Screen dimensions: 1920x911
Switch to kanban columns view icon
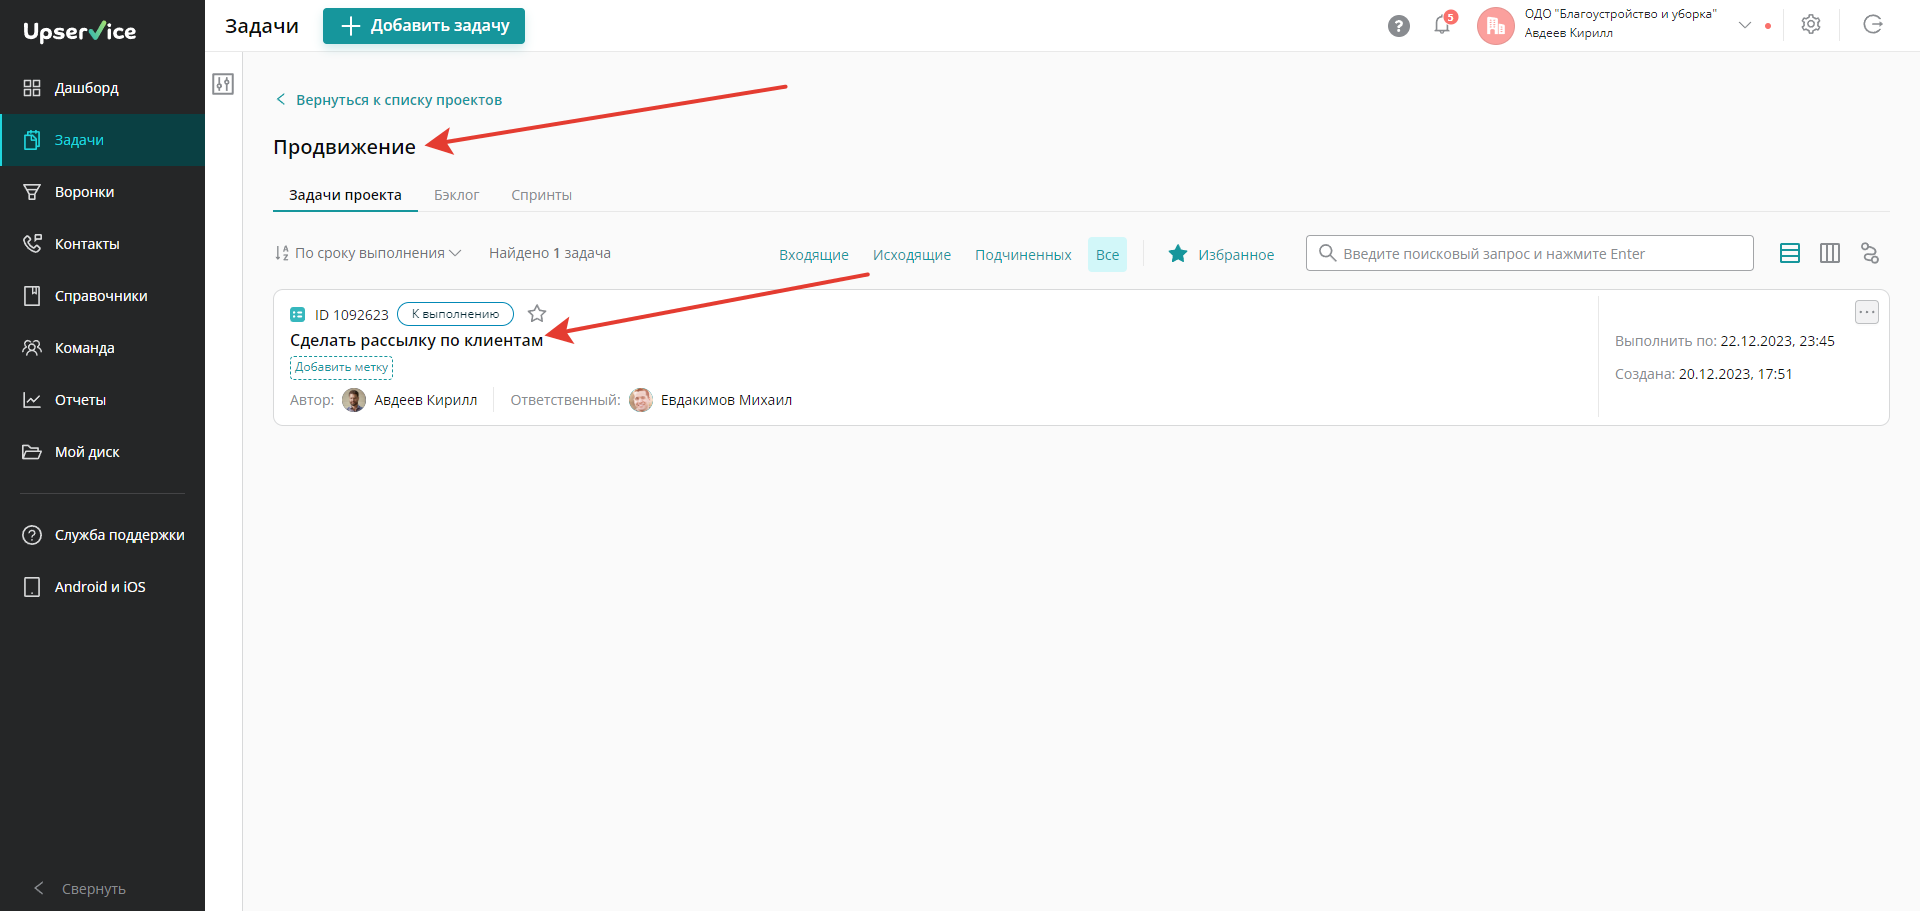click(1830, 253)
